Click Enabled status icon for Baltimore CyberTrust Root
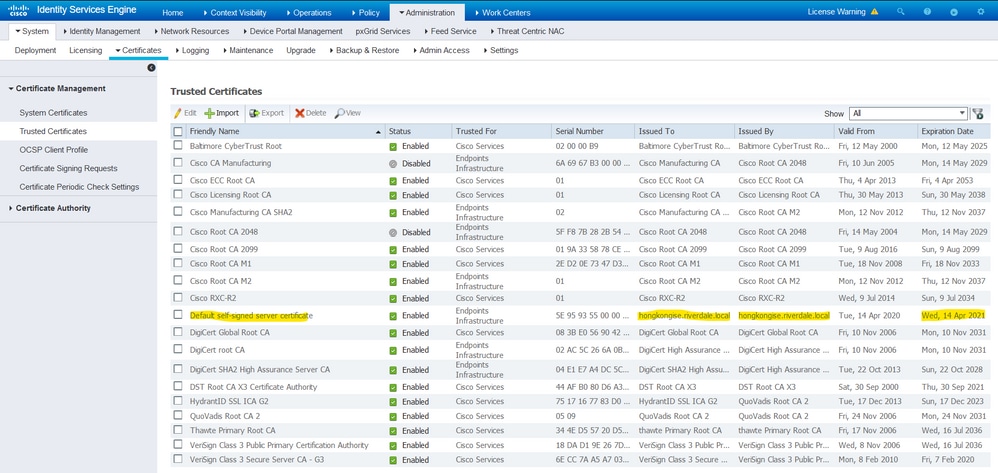Screen dimensions: 998x473 393,146
